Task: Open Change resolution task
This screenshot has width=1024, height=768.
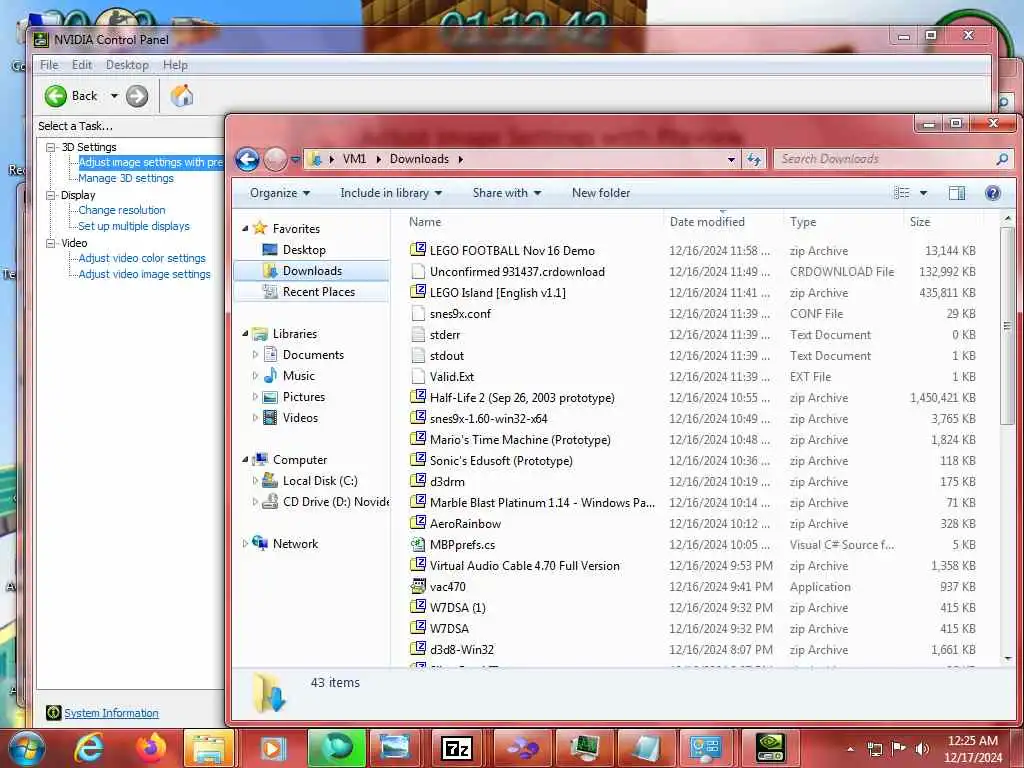Action: (121, 210)
